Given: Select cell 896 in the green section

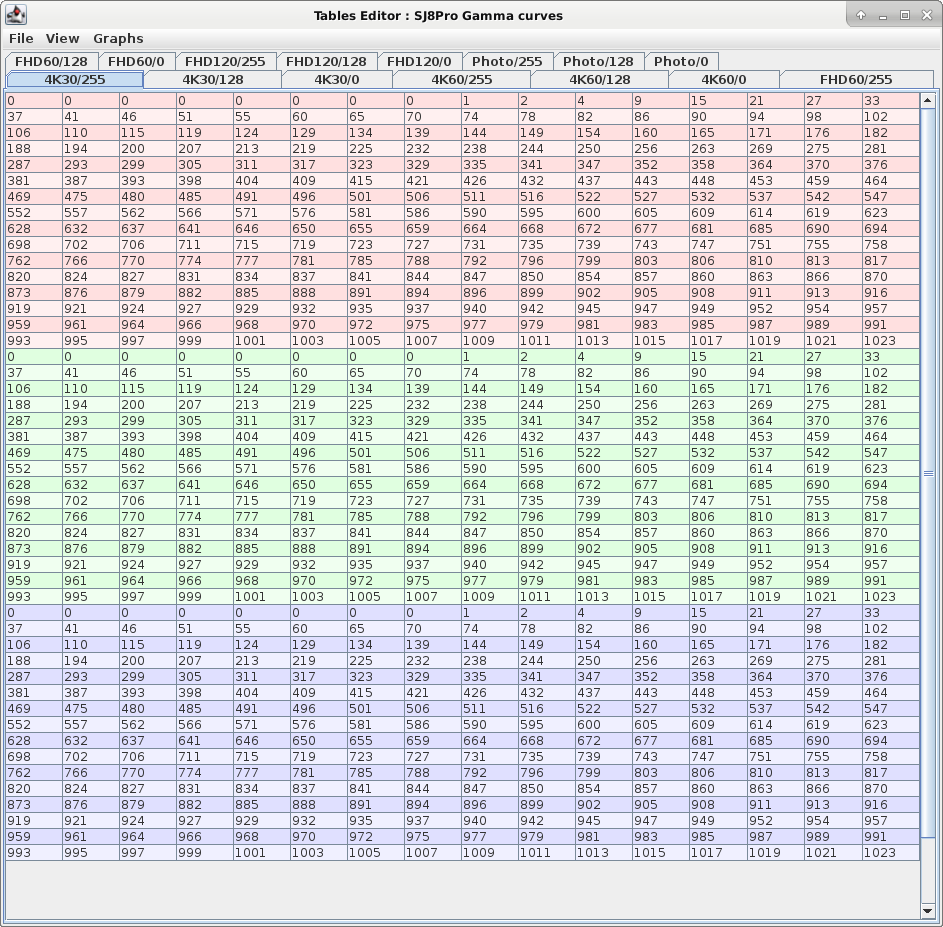Looking at the screenshot, I should [x=490, y=549].
